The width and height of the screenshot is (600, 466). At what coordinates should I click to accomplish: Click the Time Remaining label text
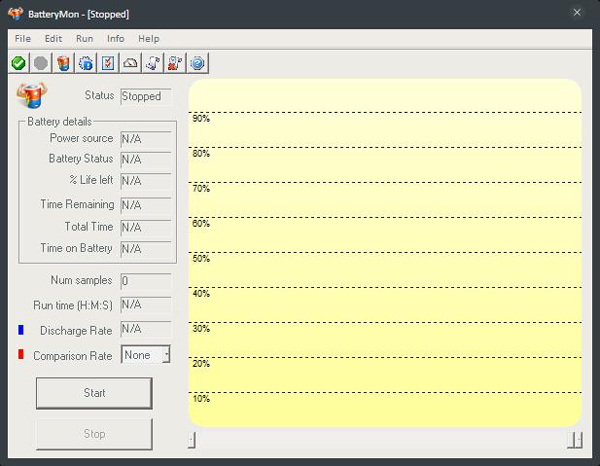[77, 204]
